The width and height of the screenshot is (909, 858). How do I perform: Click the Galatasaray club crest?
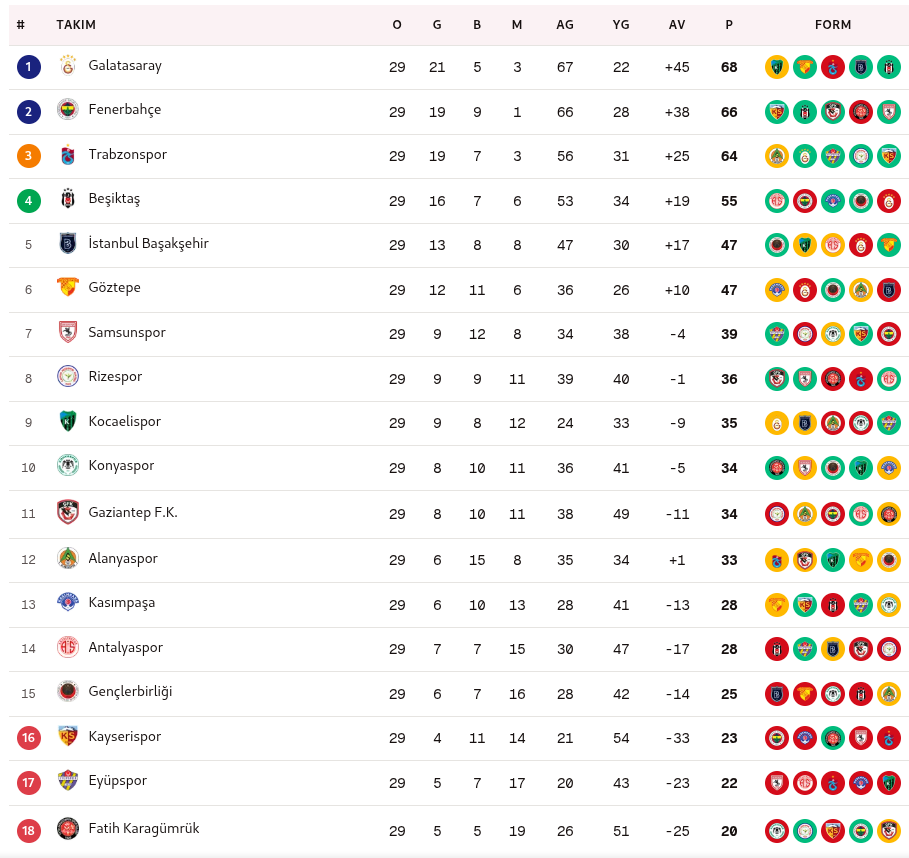(68, 66)
